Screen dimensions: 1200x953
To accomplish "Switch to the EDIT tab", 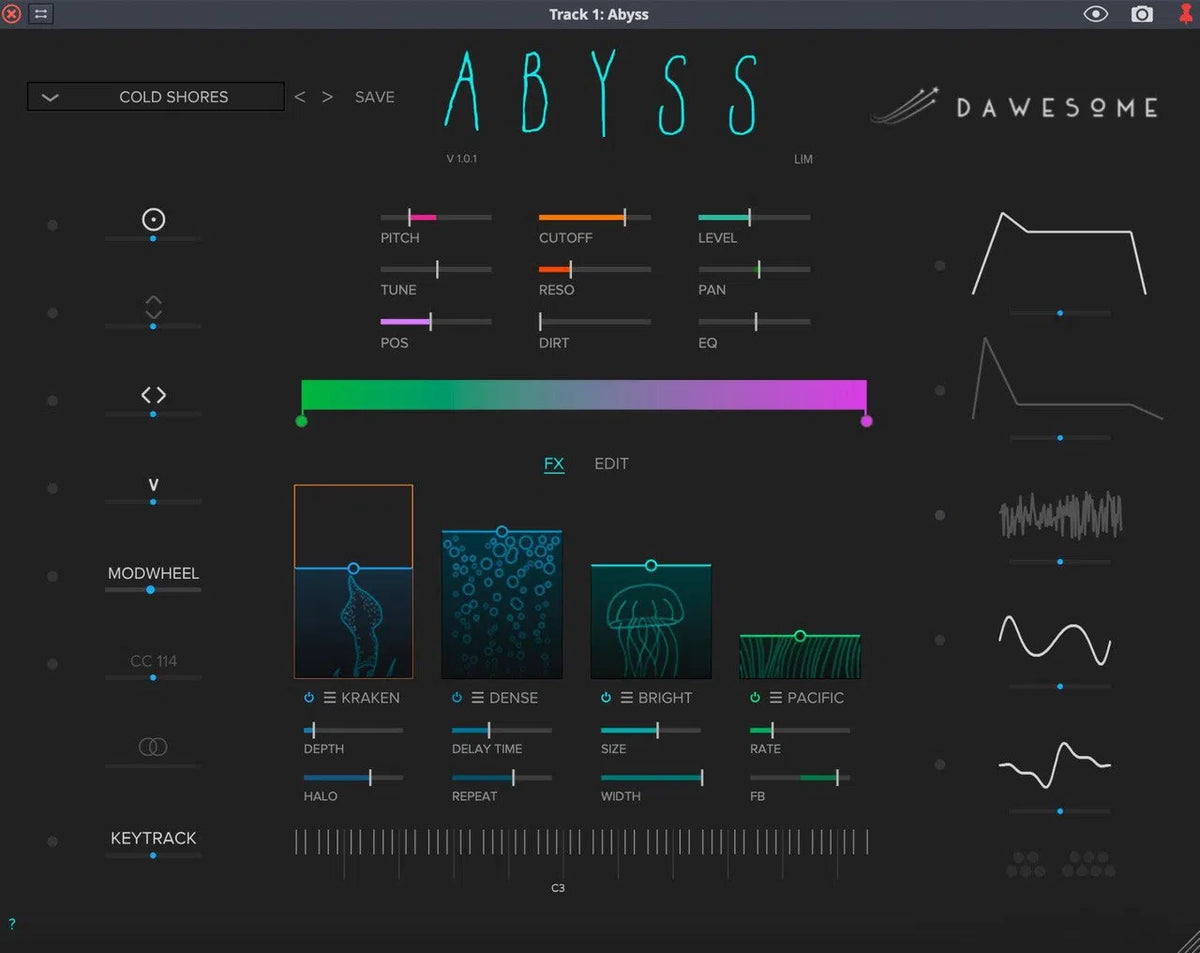I will [x=611, y=464].
